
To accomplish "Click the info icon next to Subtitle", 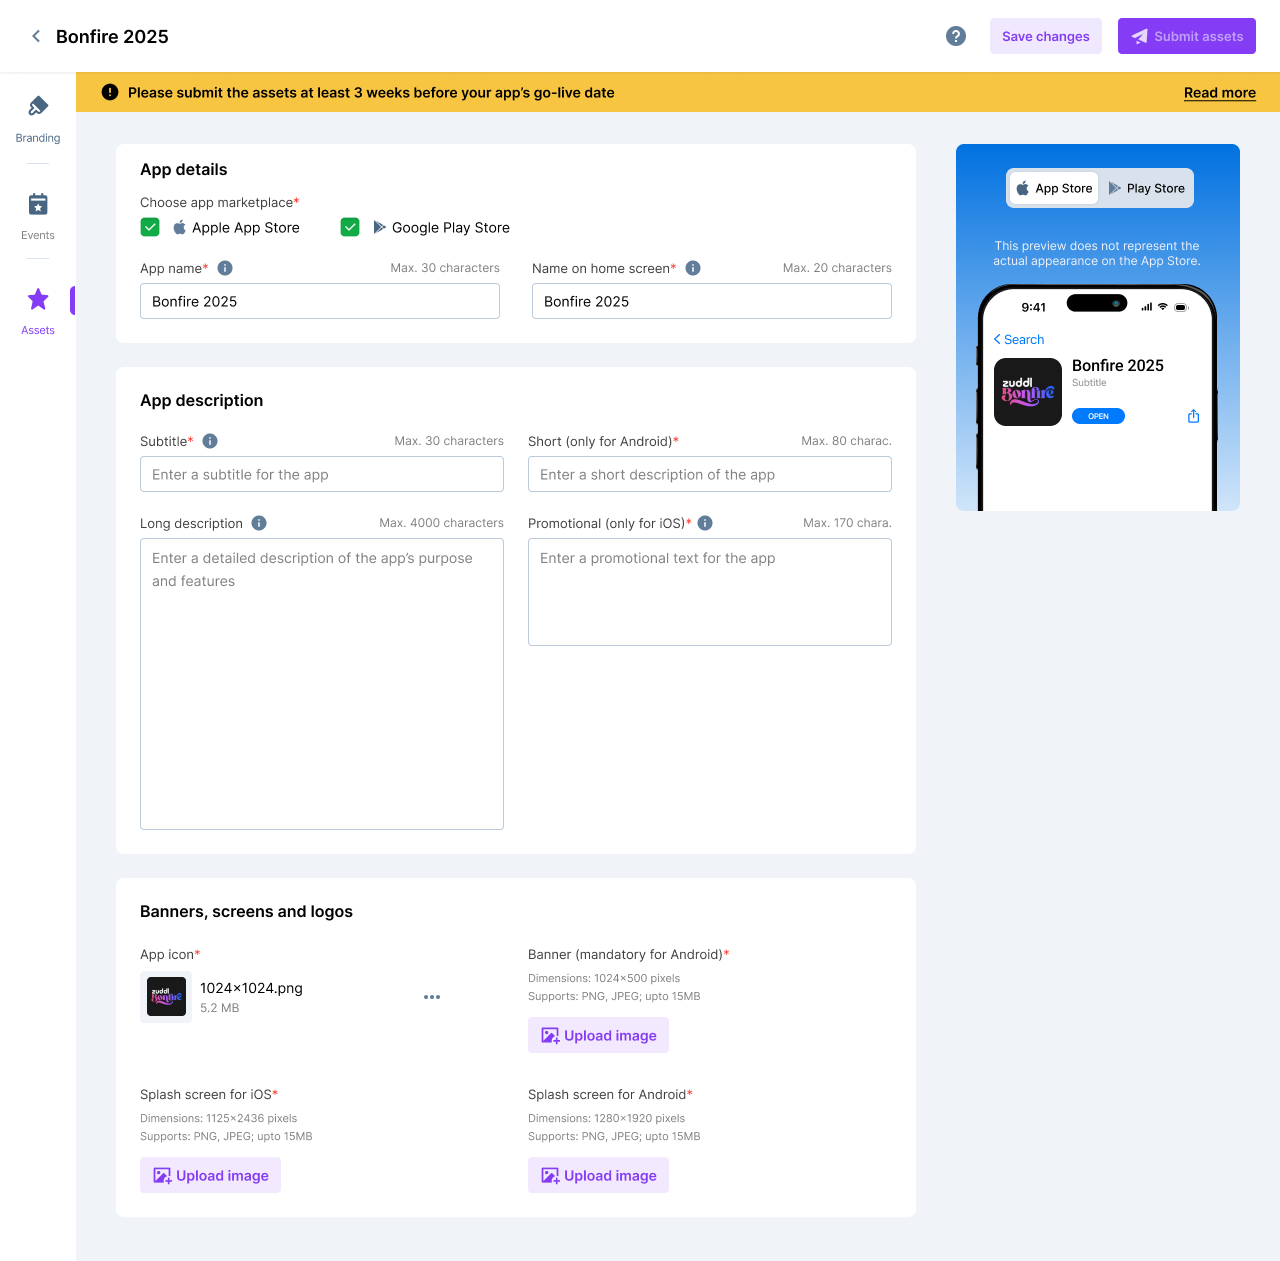I will [210, 441].
